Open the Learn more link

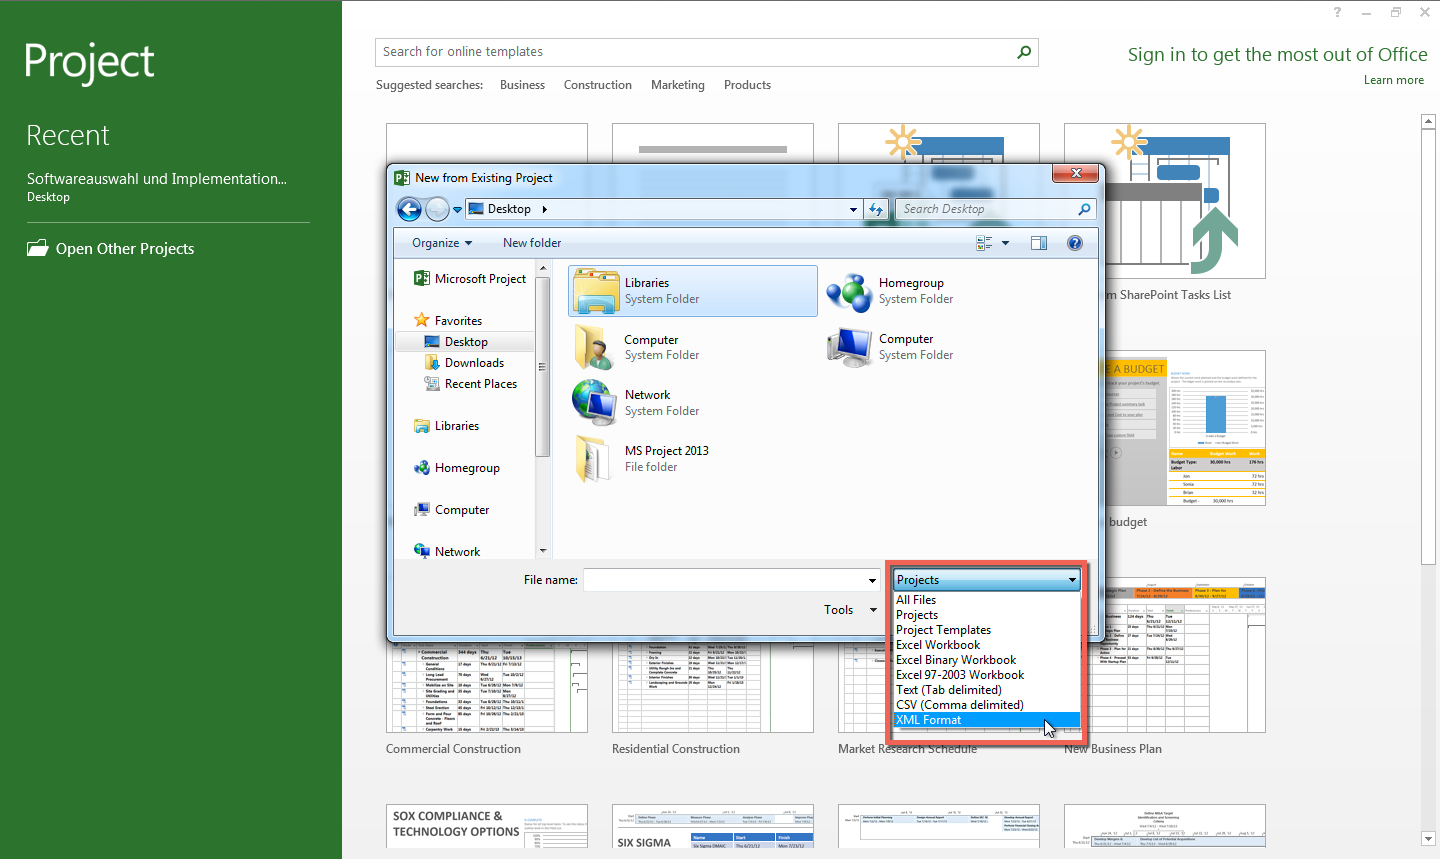[1393, 79]
